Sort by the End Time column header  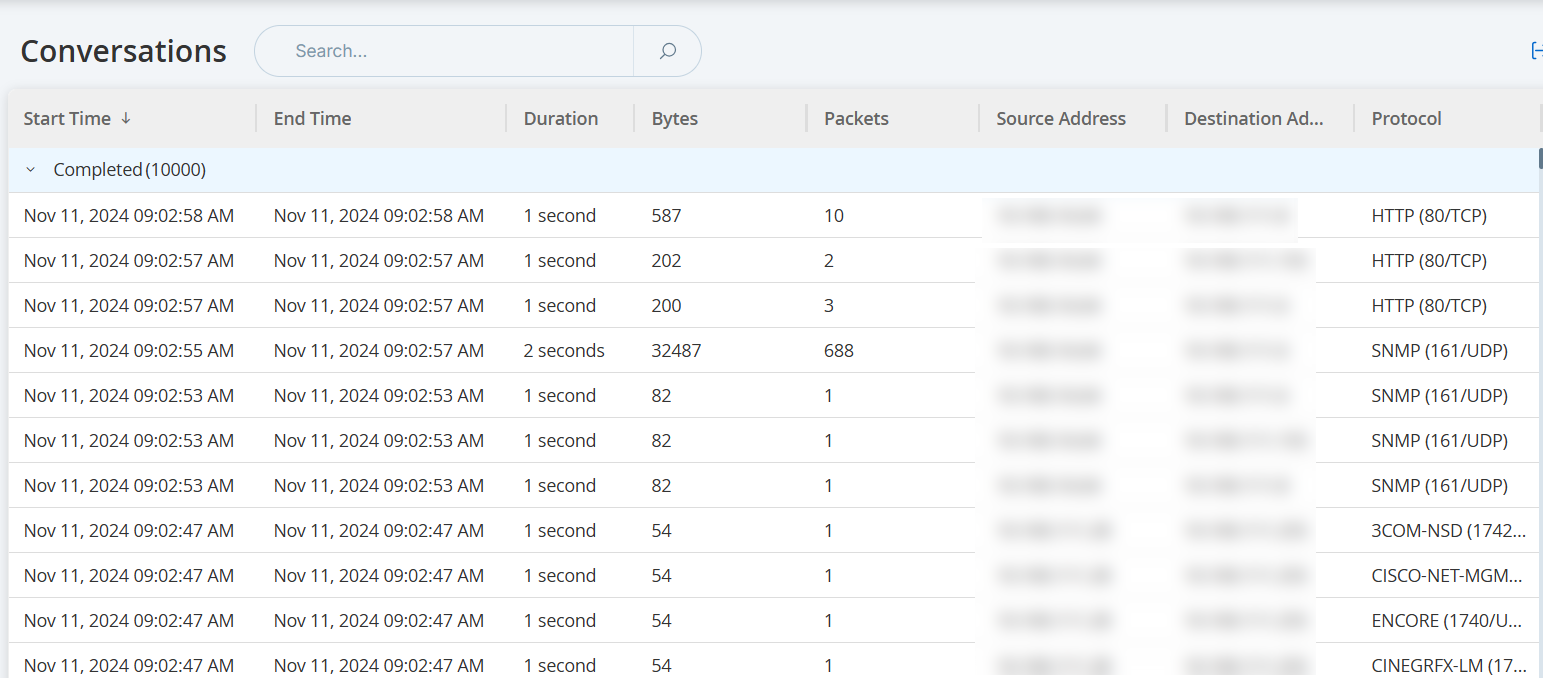coord(312,119)
